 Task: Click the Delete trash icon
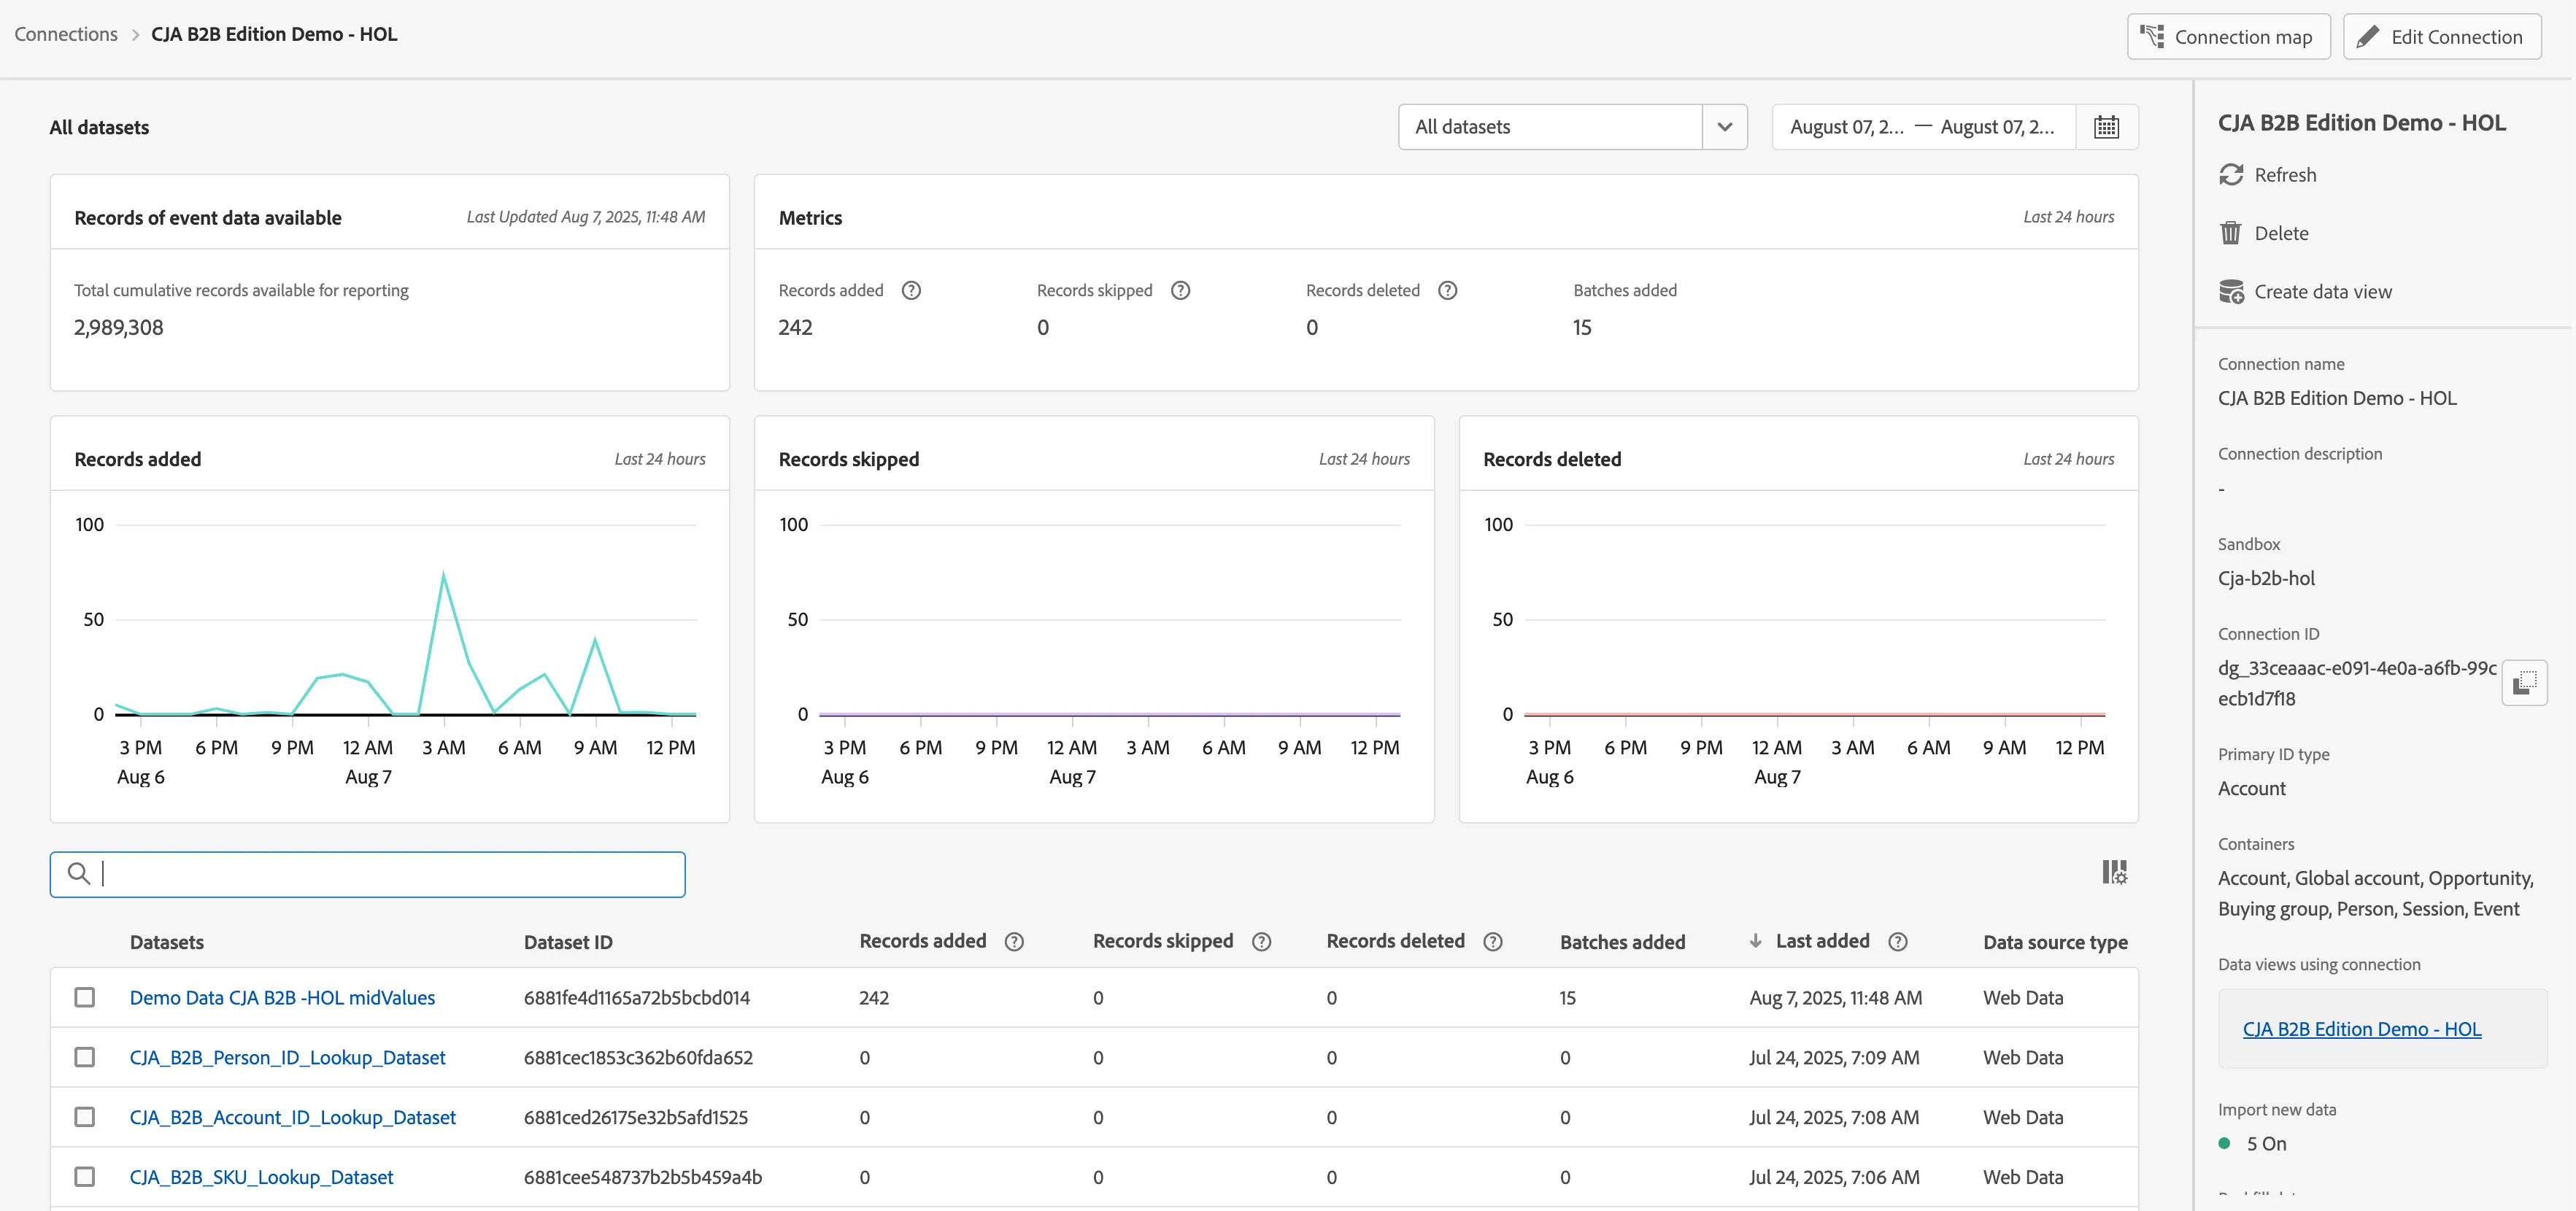(2231, 233)
